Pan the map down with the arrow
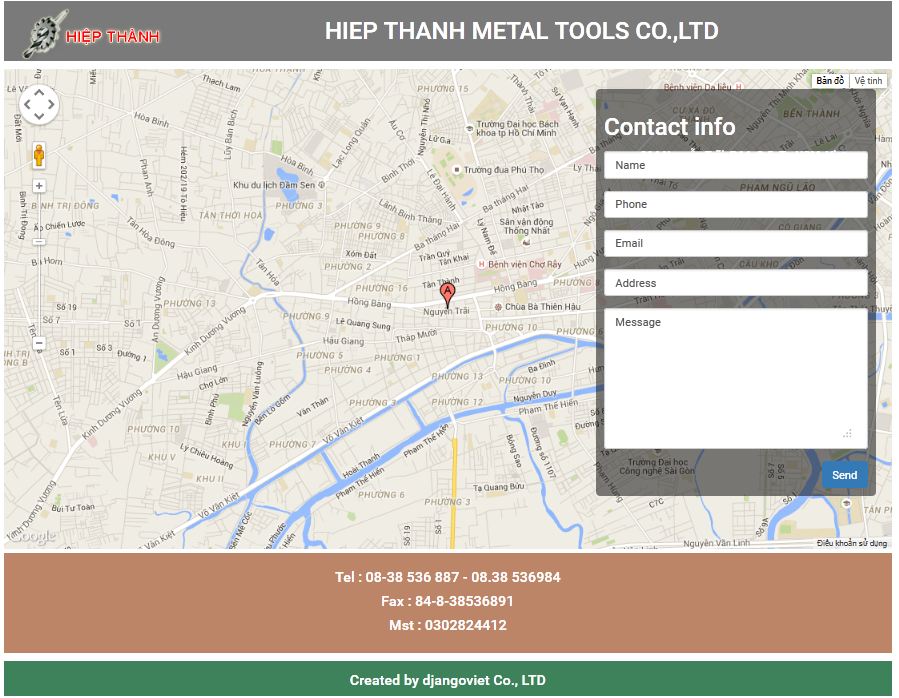899x698 pixels. 39,116
